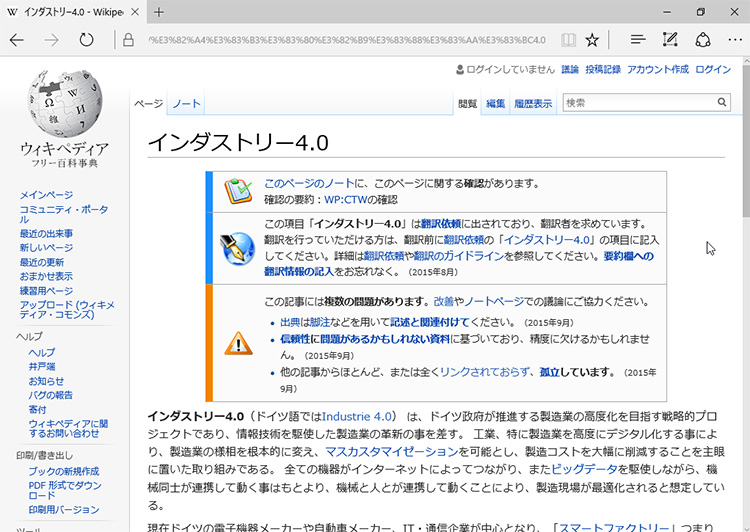This screenshot has width=750, height=532.
Task: Open the アカウント作成 link
Action: click(x=657, y=69)
